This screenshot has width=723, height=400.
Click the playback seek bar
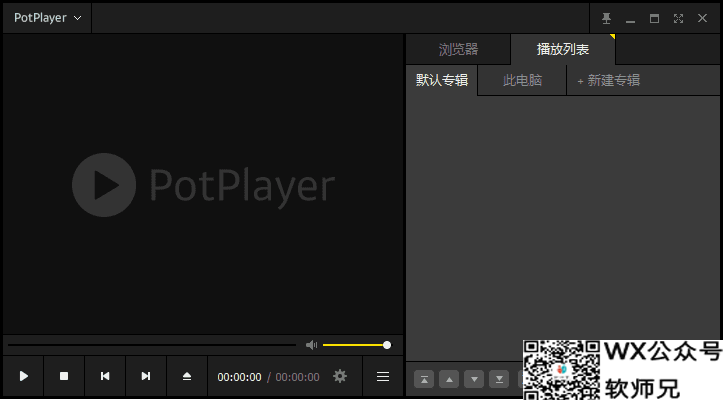click(152, 345)
